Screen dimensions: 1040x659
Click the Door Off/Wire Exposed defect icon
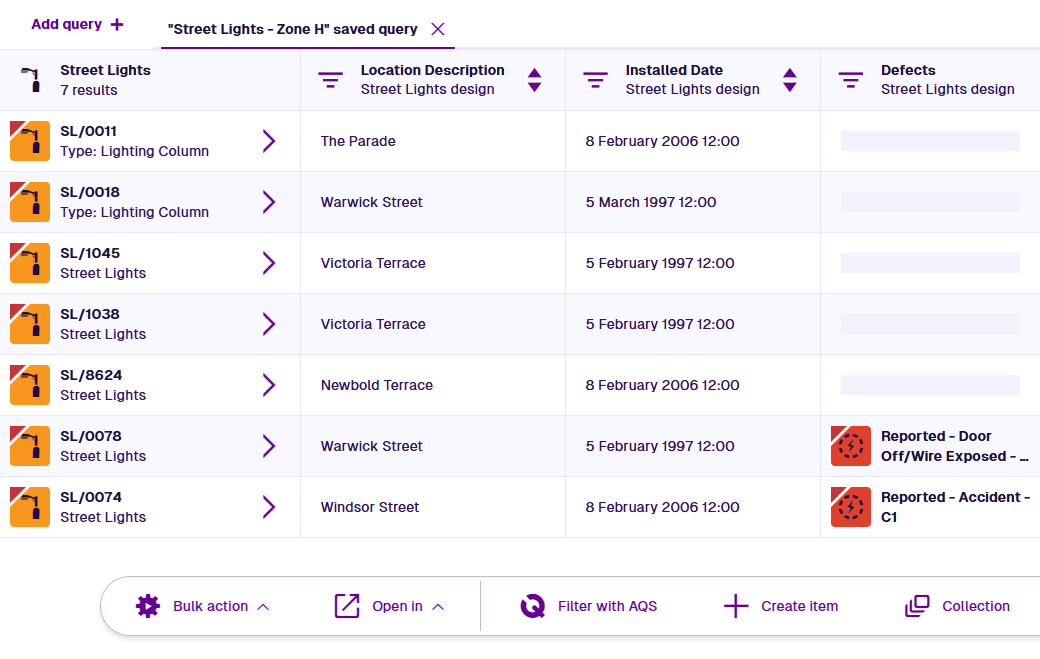click(x=851, y=446)
